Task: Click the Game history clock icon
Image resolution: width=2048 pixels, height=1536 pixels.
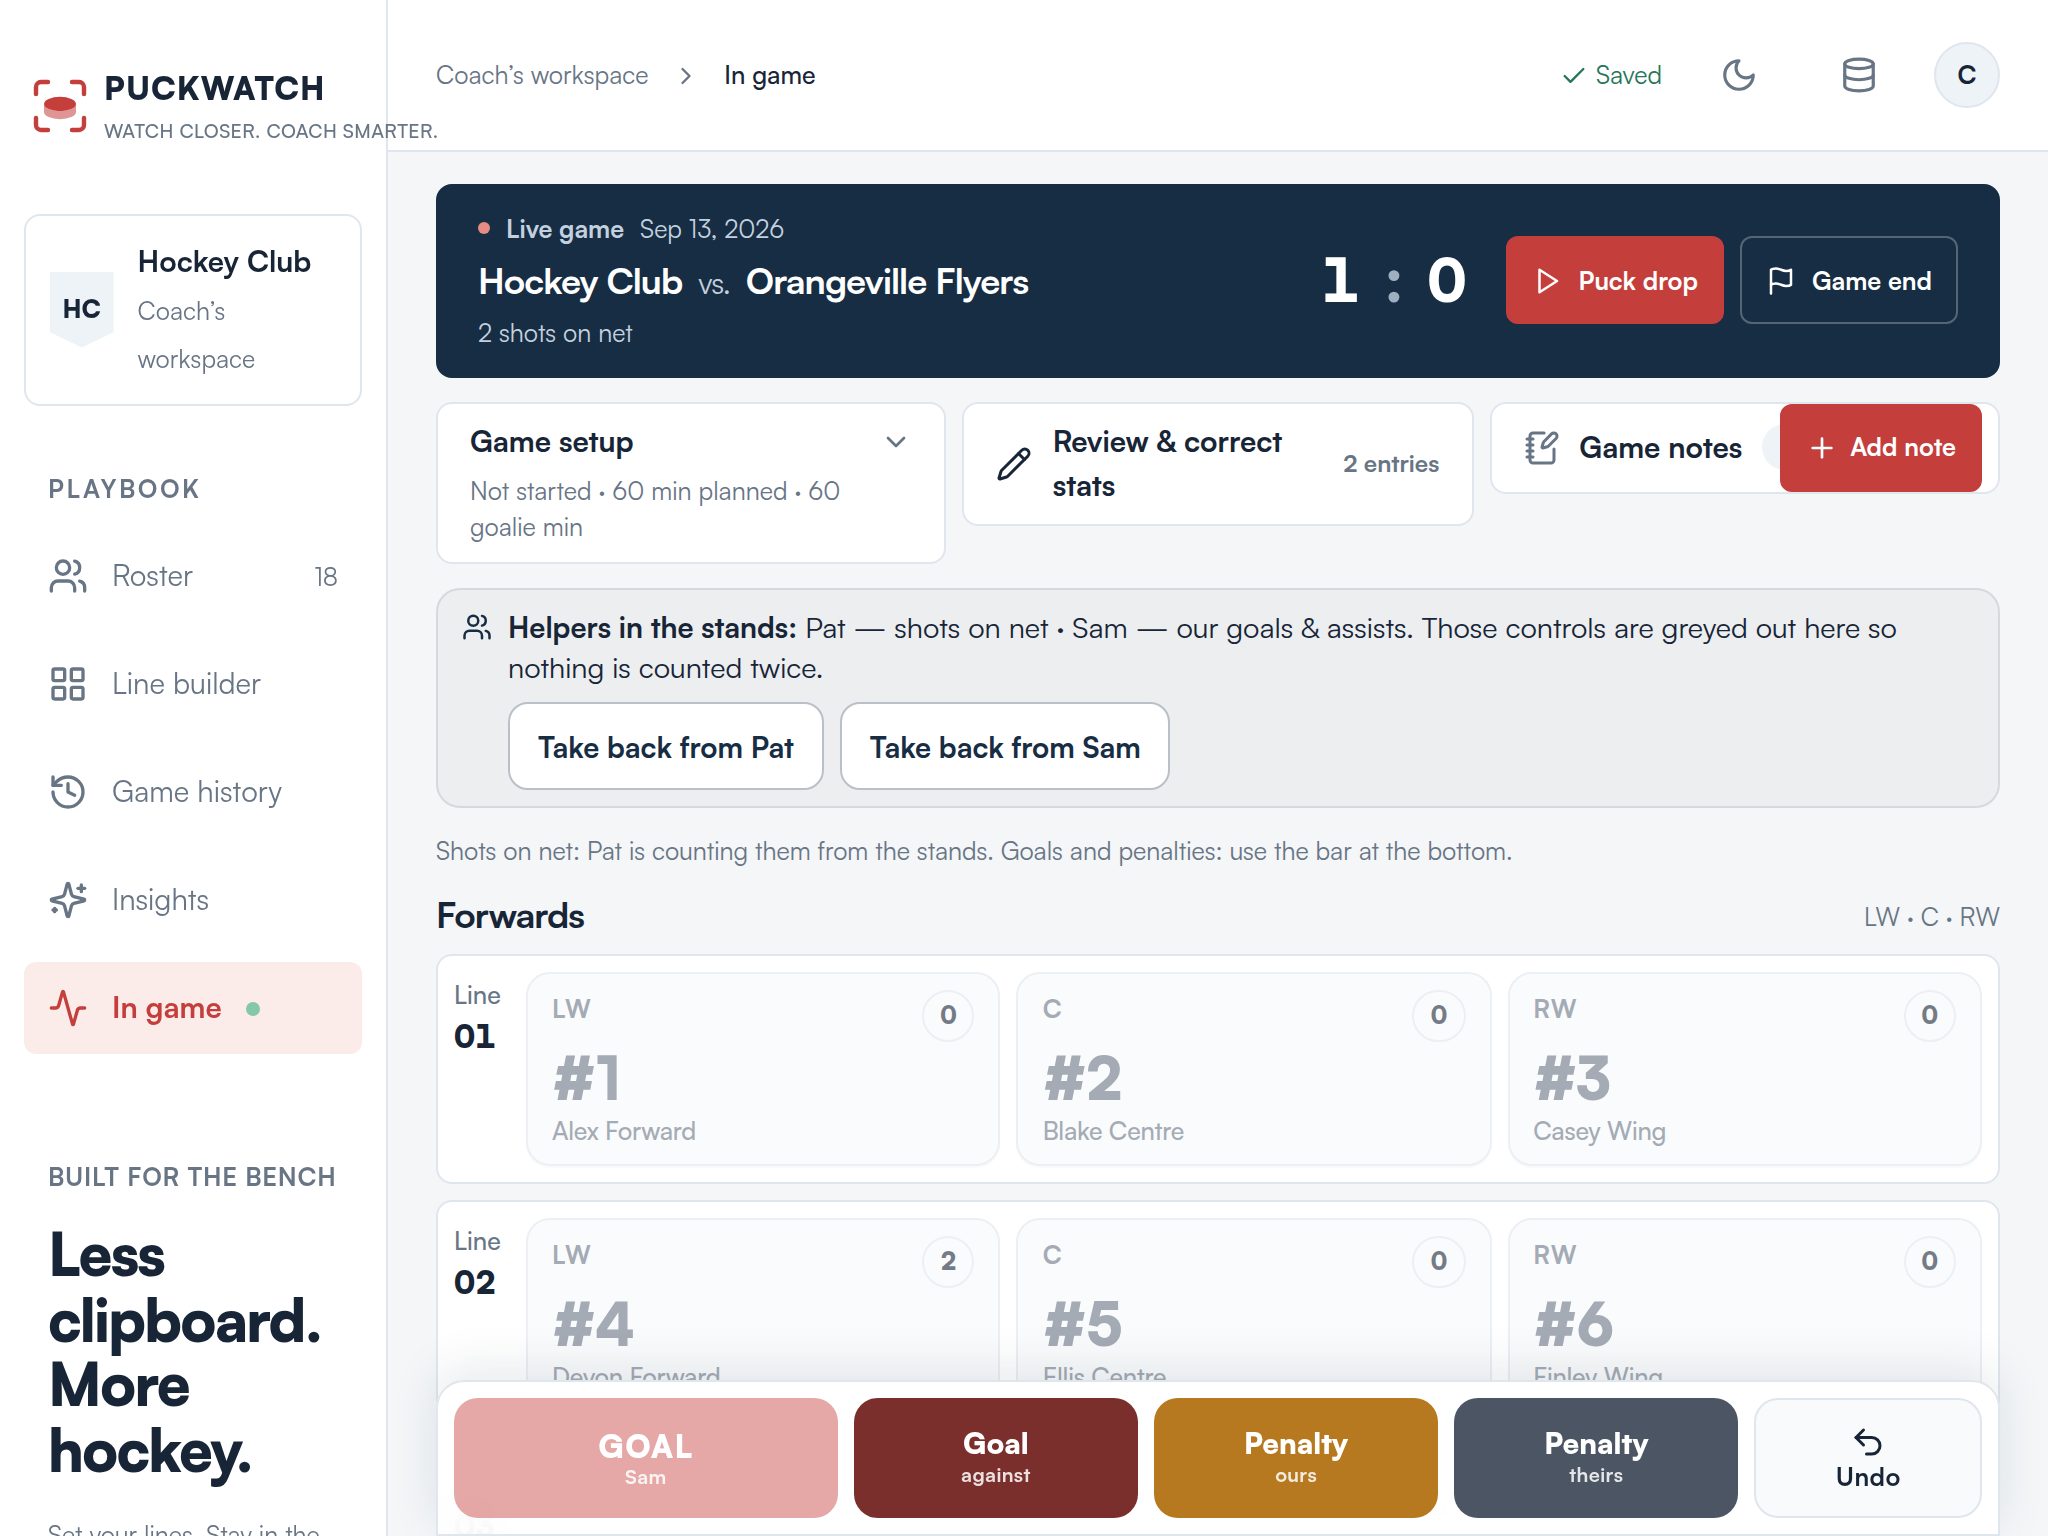Action: tap(68, 792)
